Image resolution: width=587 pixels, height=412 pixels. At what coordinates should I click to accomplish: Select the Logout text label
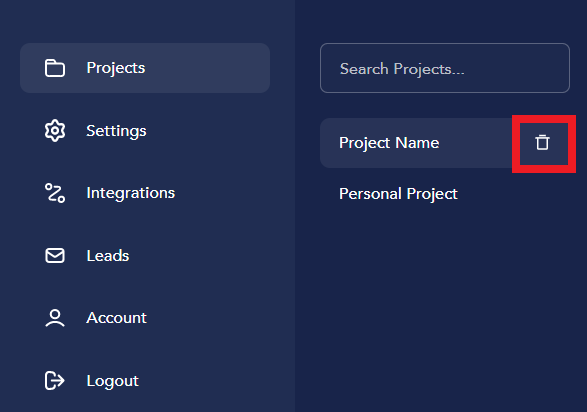click(113, 381)
